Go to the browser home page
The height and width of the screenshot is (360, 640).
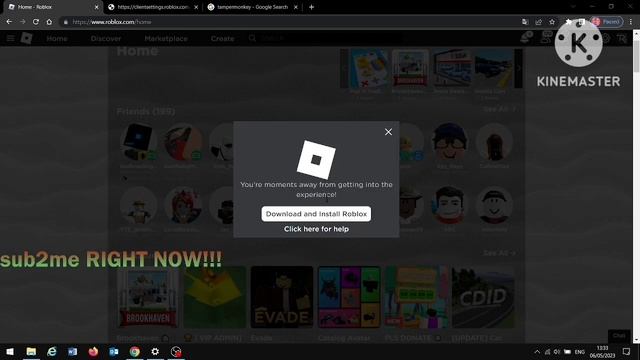click(49, 22)
